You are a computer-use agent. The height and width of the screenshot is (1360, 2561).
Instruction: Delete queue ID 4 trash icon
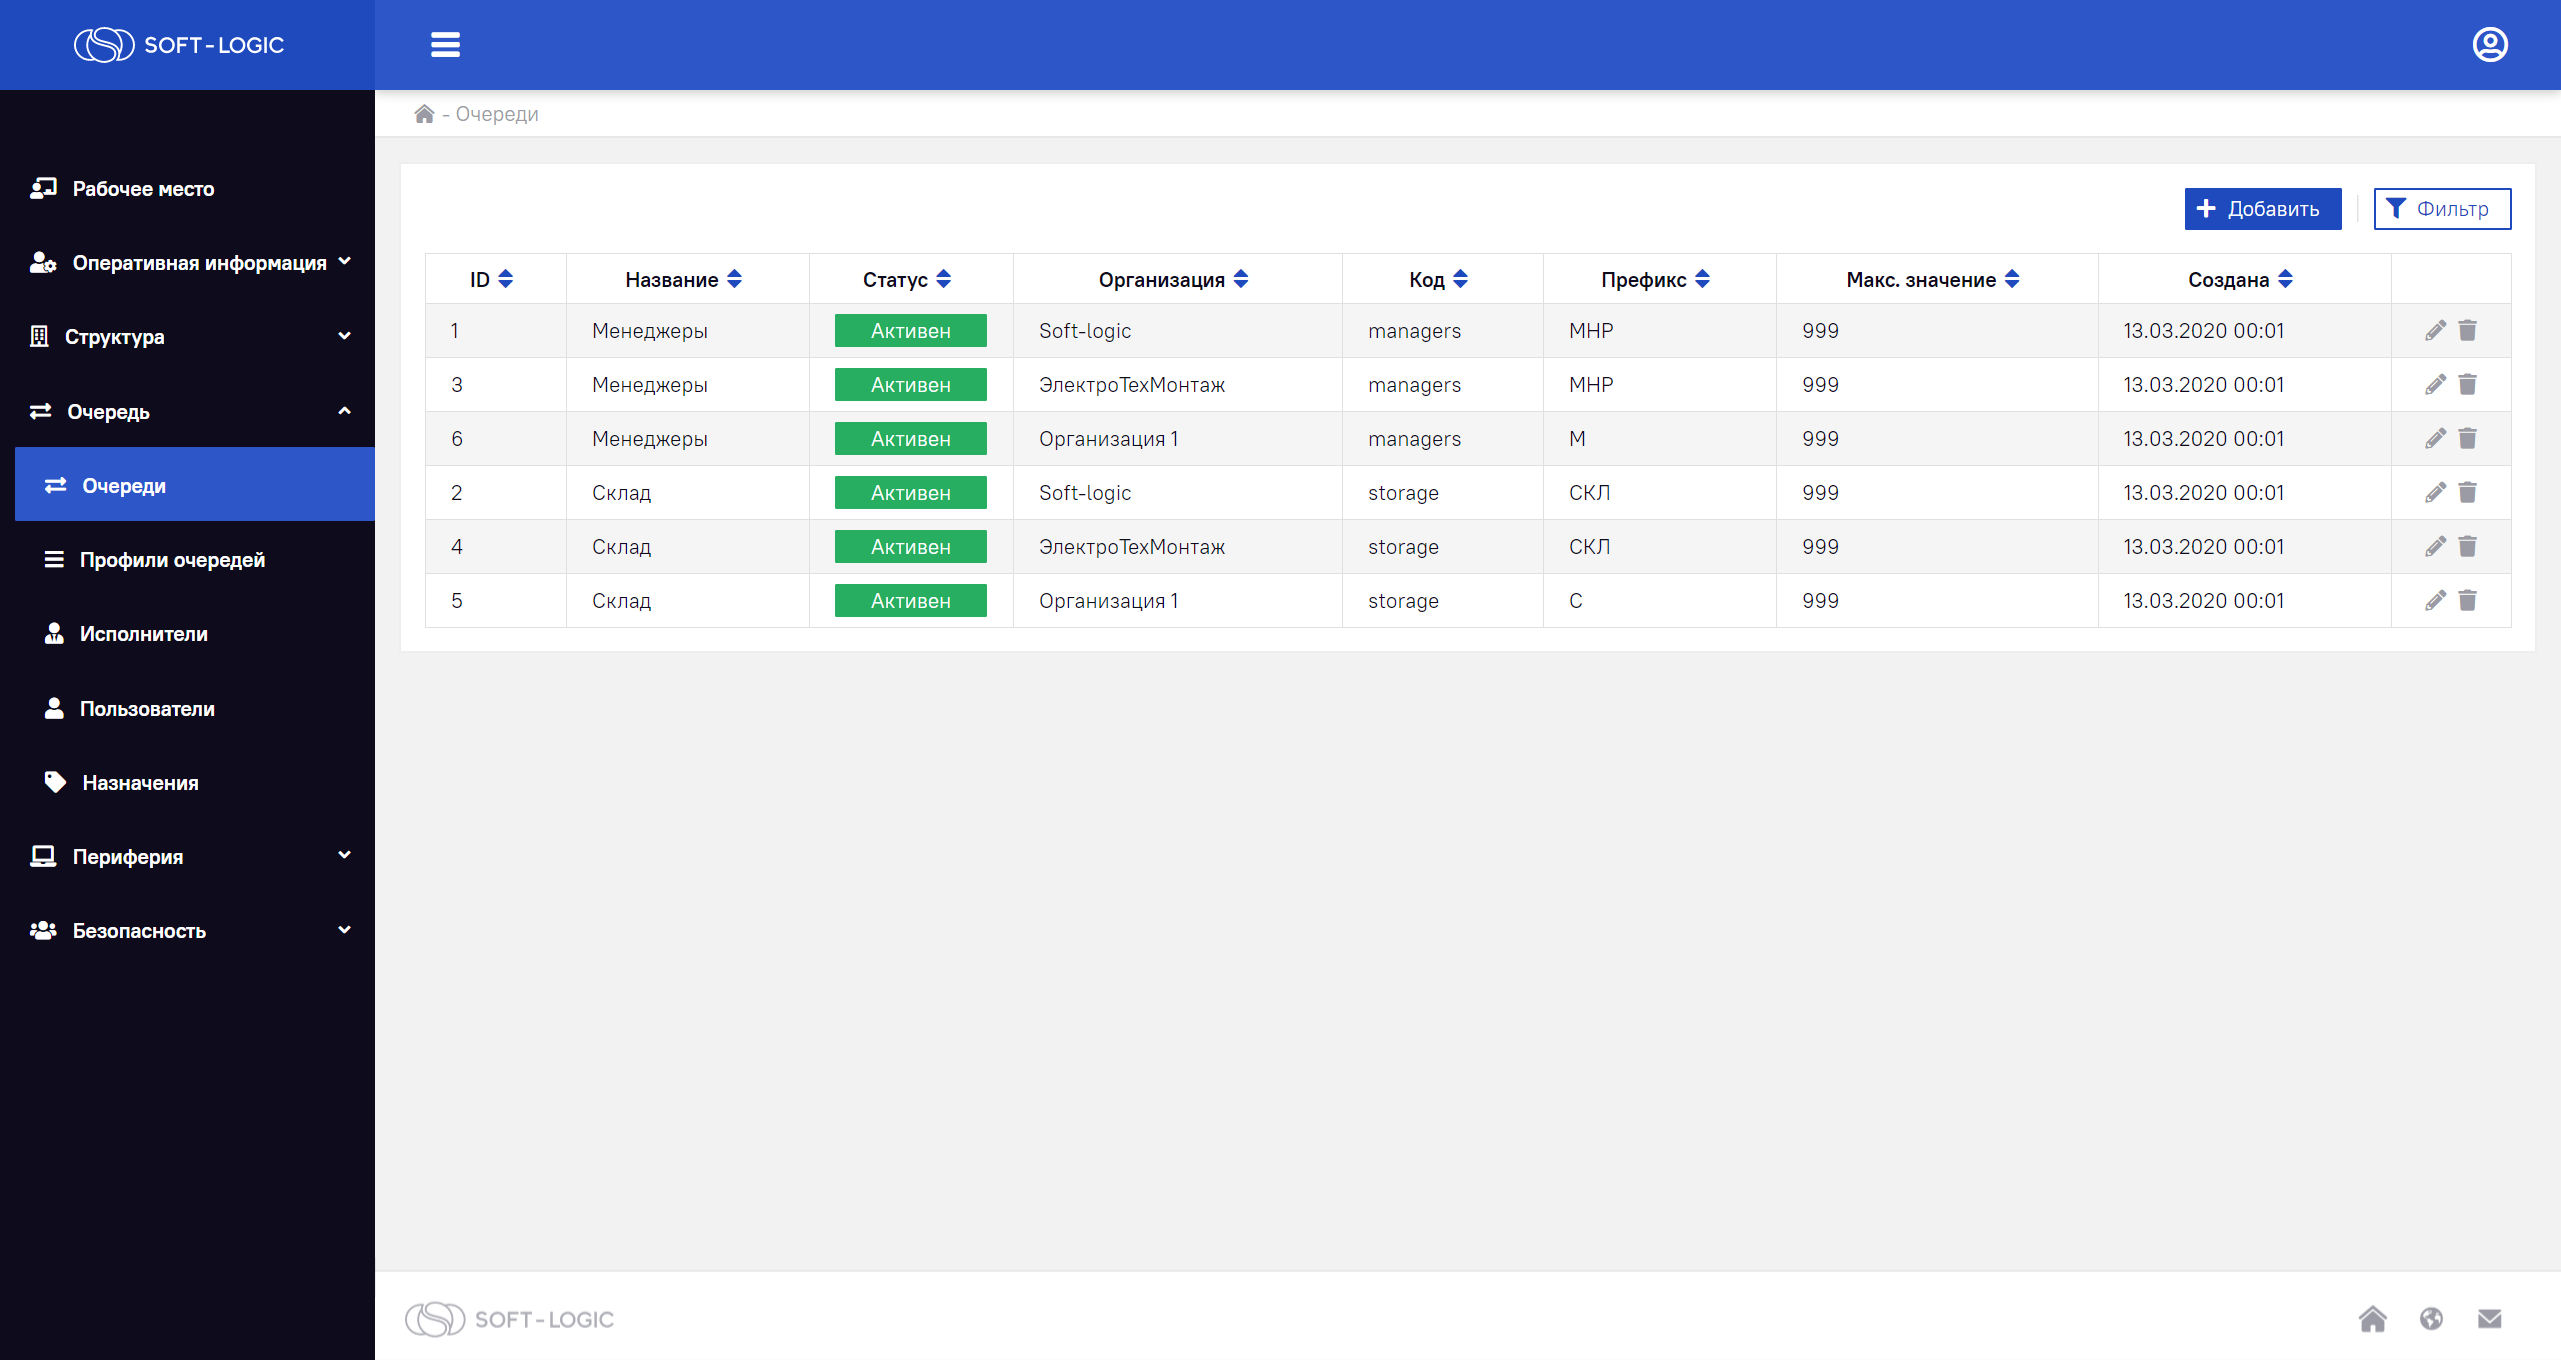click(x=2468, y=547)
